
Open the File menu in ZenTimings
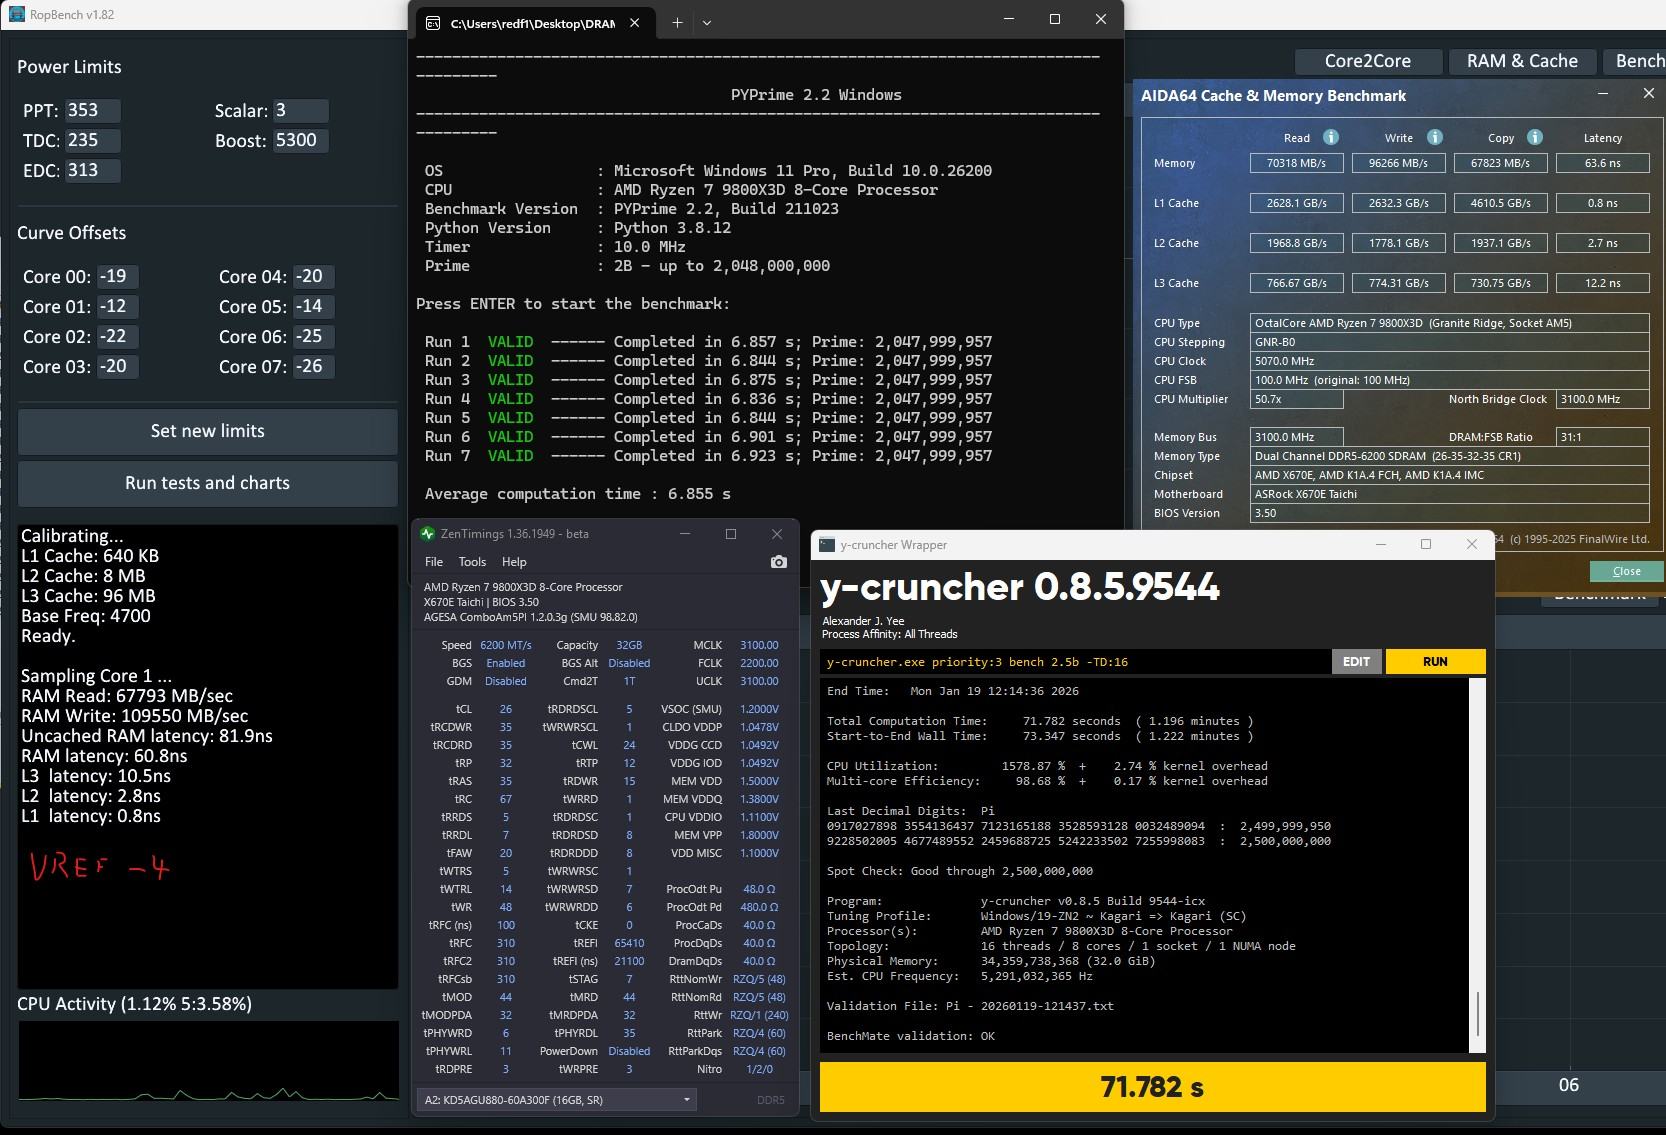pyautogui.click(x=434, y=562)
